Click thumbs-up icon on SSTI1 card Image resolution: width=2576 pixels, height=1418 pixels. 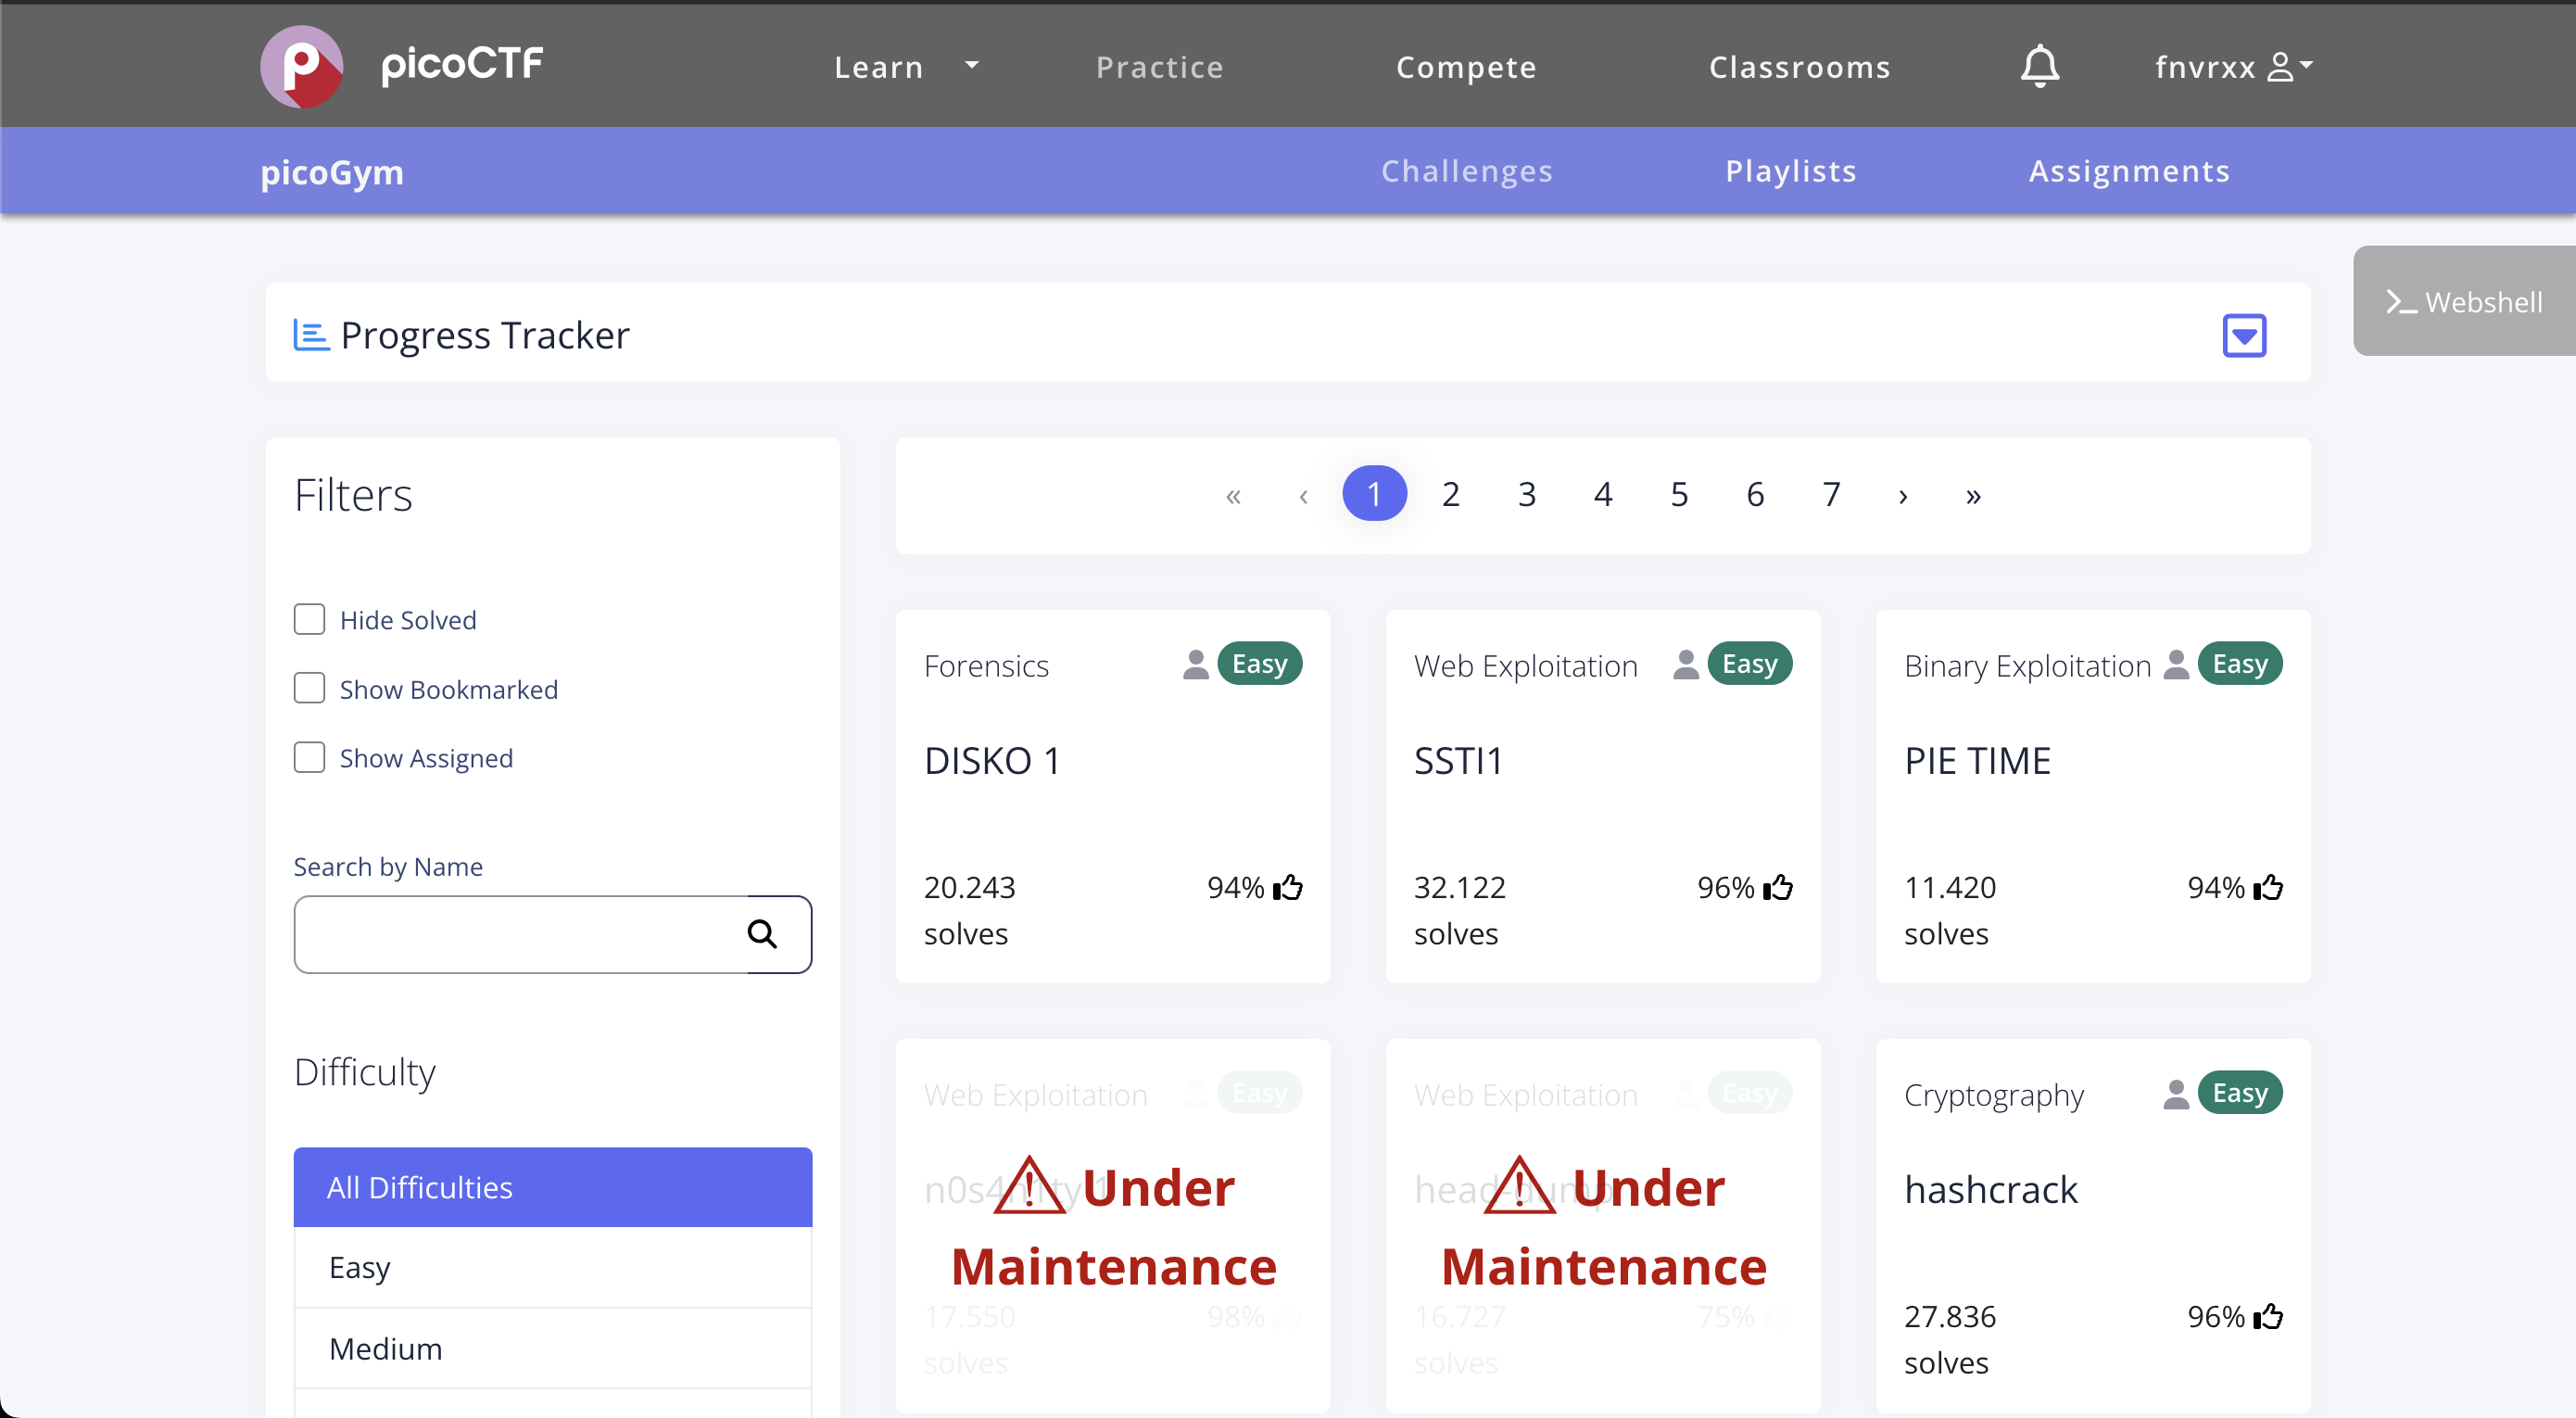pyautogui.click(x=1778, y=887)
